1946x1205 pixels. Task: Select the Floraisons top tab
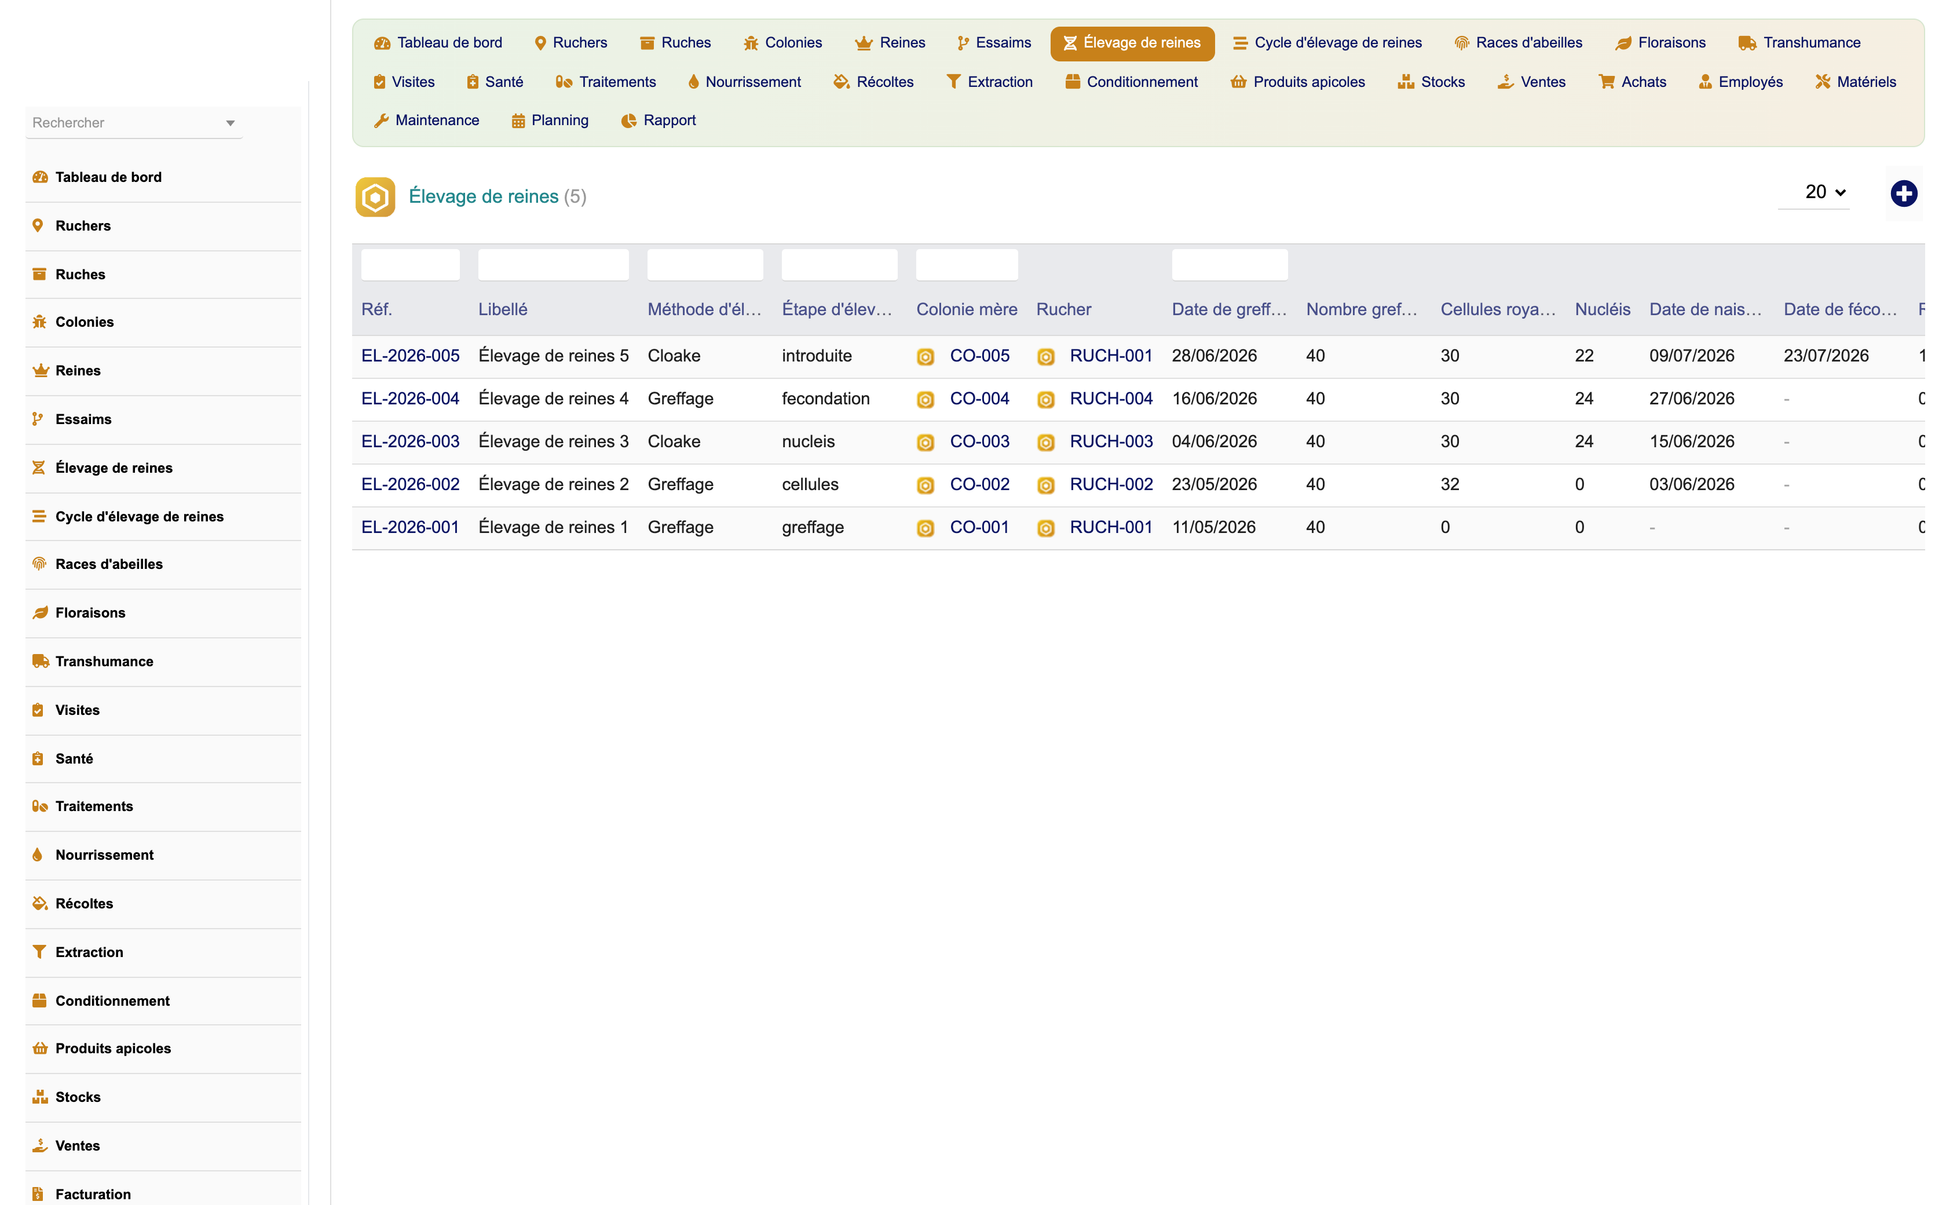pos(1660,43)
